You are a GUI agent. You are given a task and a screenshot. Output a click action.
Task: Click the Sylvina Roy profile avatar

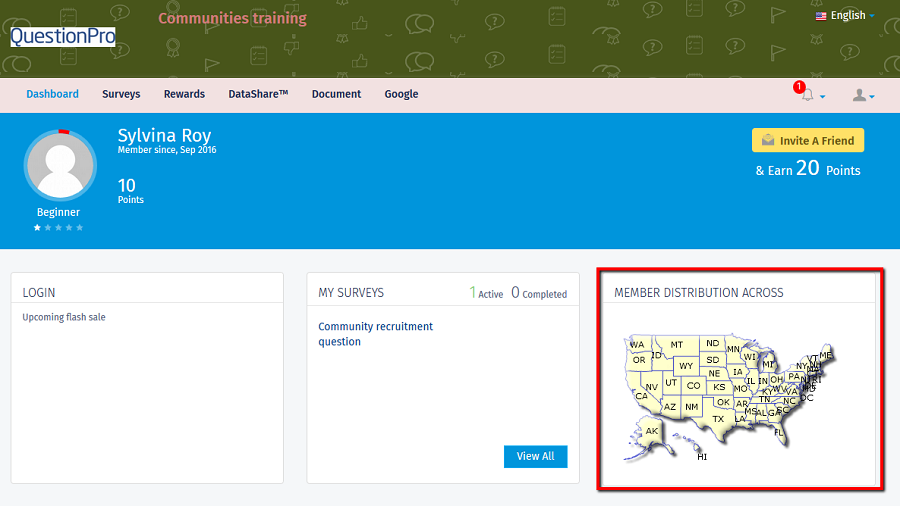[60, 165]
